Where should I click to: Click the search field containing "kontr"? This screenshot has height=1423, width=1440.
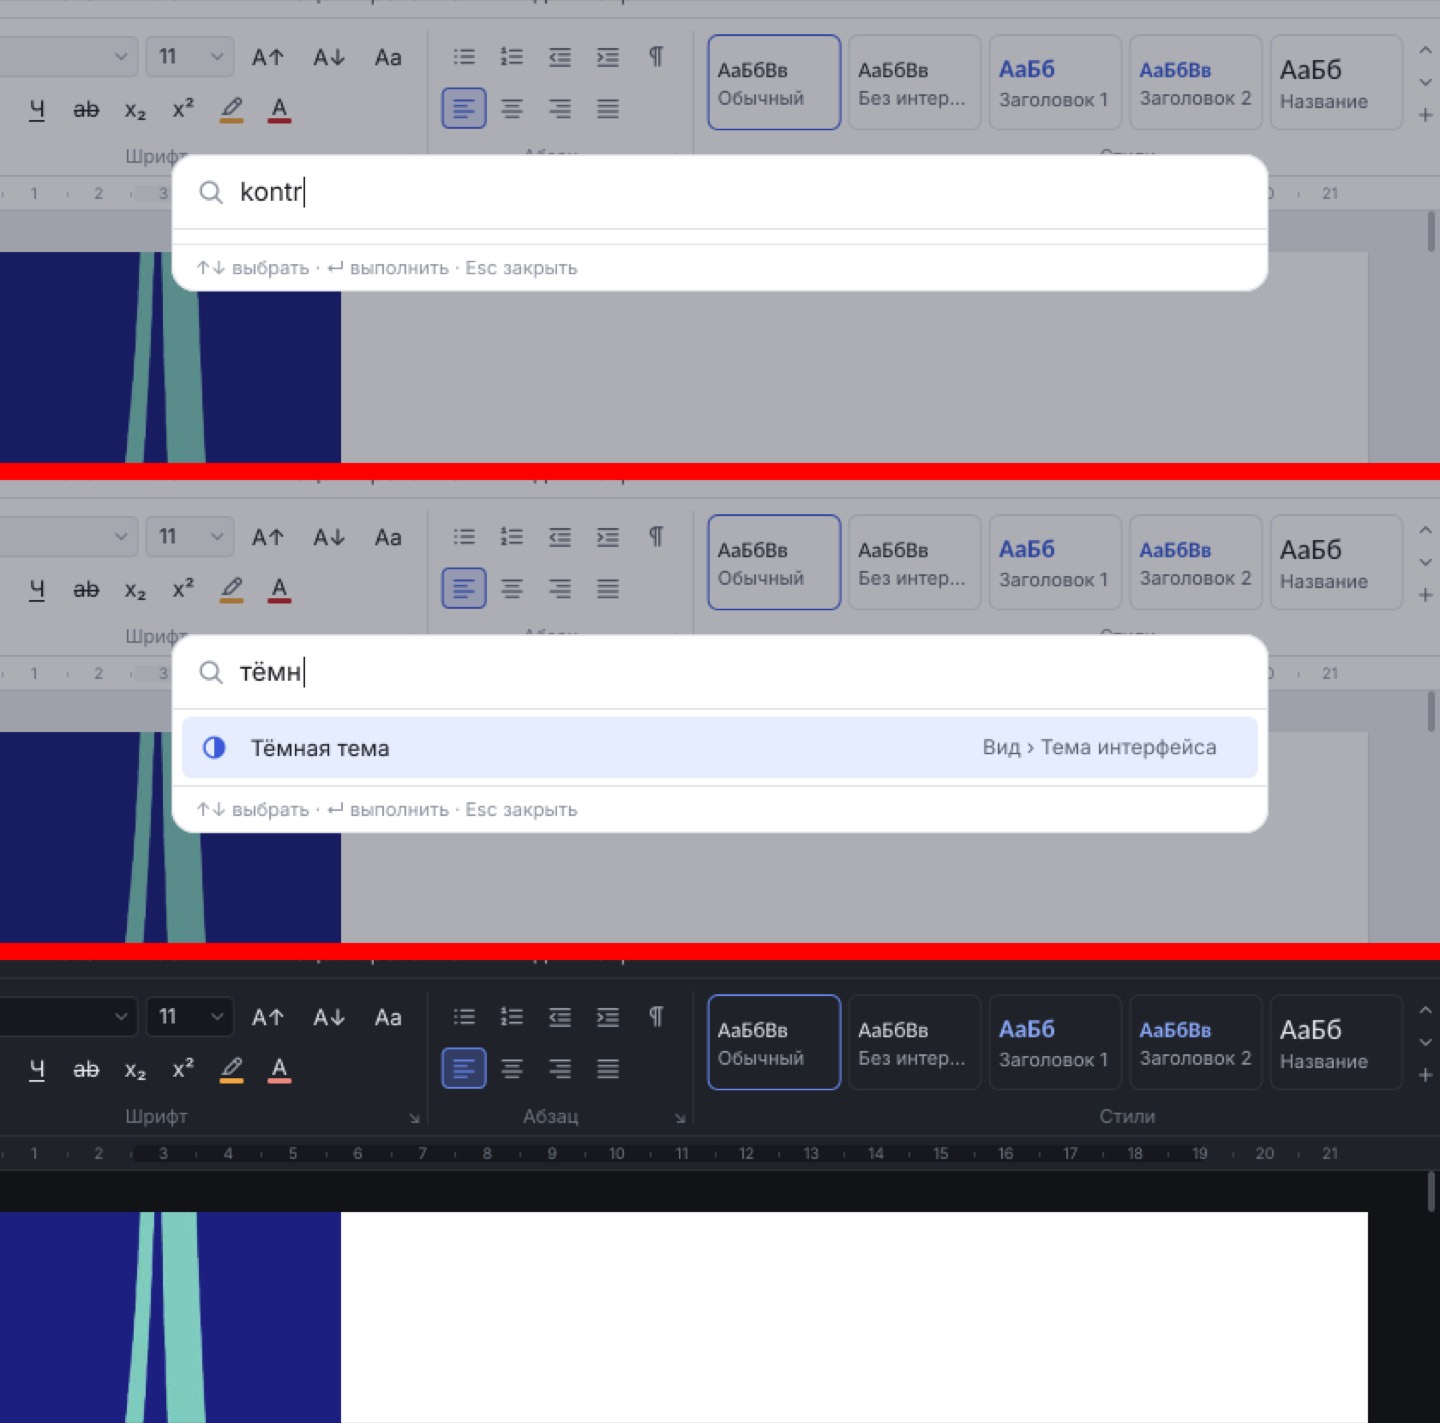720,192
